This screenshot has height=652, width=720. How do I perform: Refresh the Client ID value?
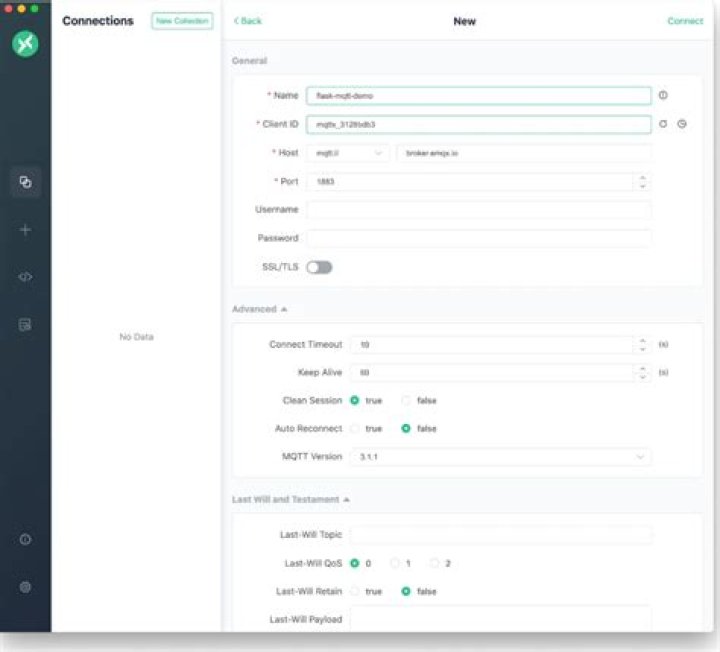pyautogui.click(x=663, y=124)
